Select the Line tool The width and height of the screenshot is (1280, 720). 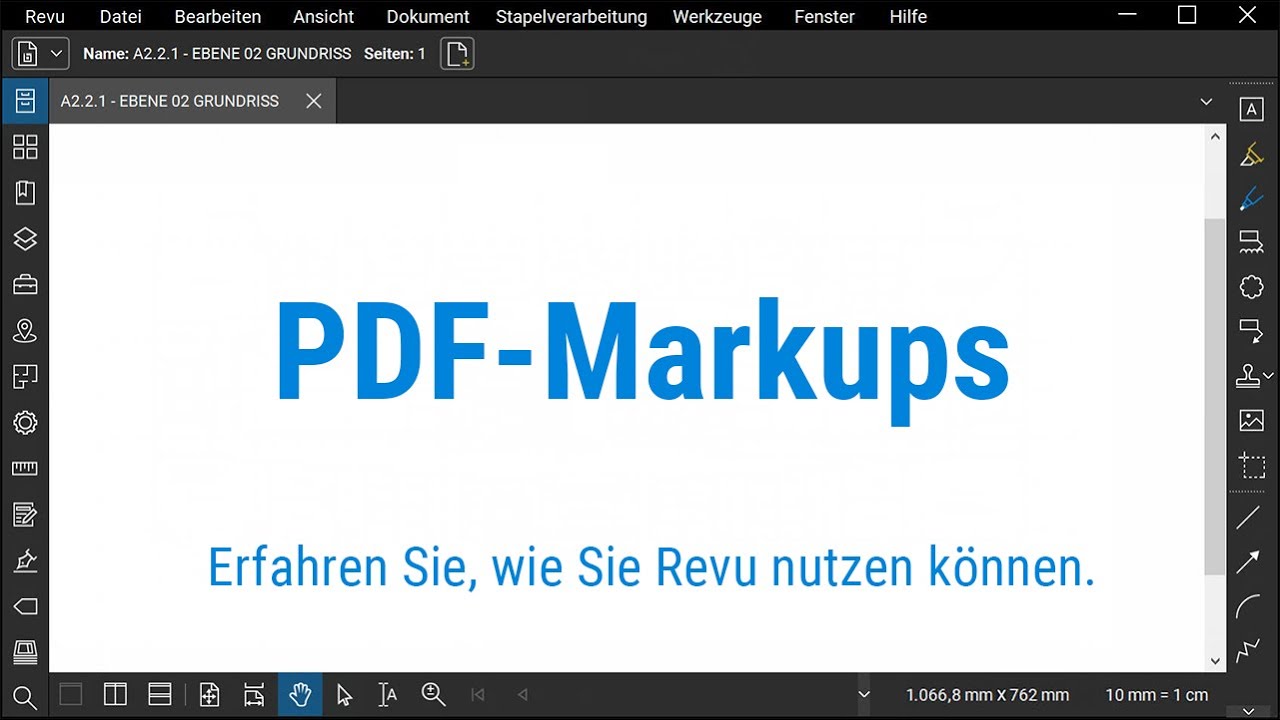coord(1248,518)
